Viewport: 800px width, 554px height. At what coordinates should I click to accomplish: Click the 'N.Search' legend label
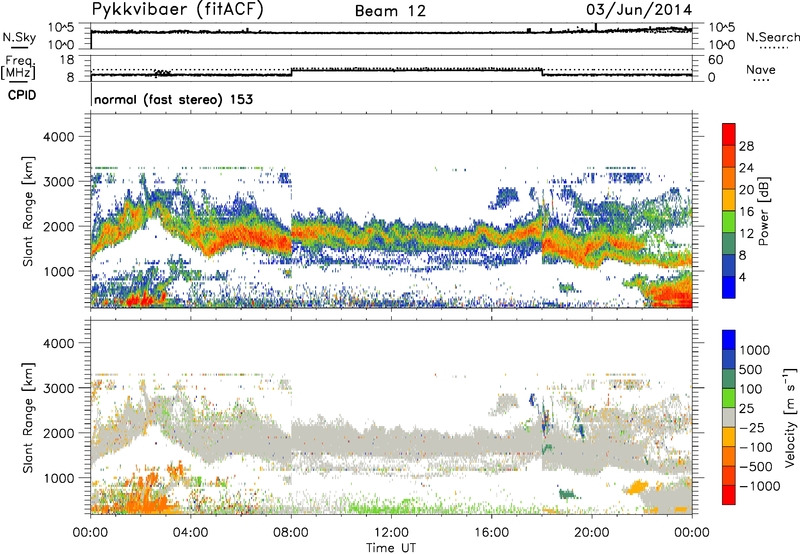[772, 37]
